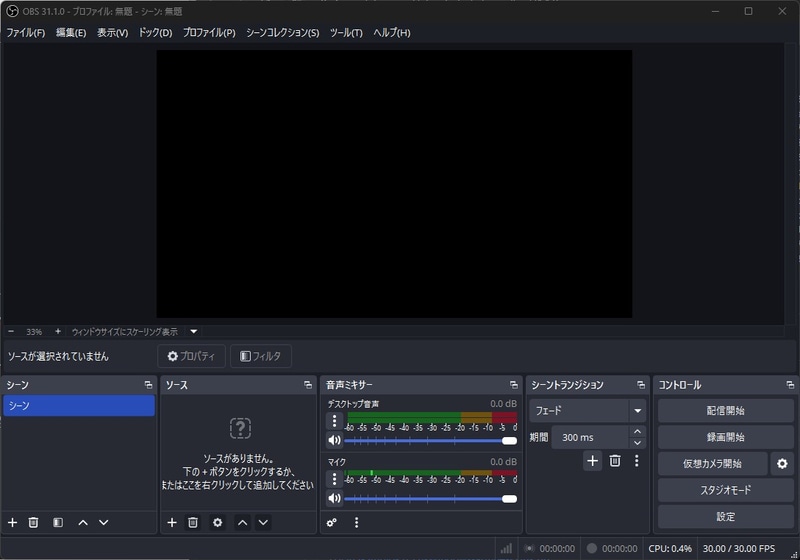Decrease 期間 duration with down arrow
This screenshot has width=800, height=560.
tap(637, 443)
